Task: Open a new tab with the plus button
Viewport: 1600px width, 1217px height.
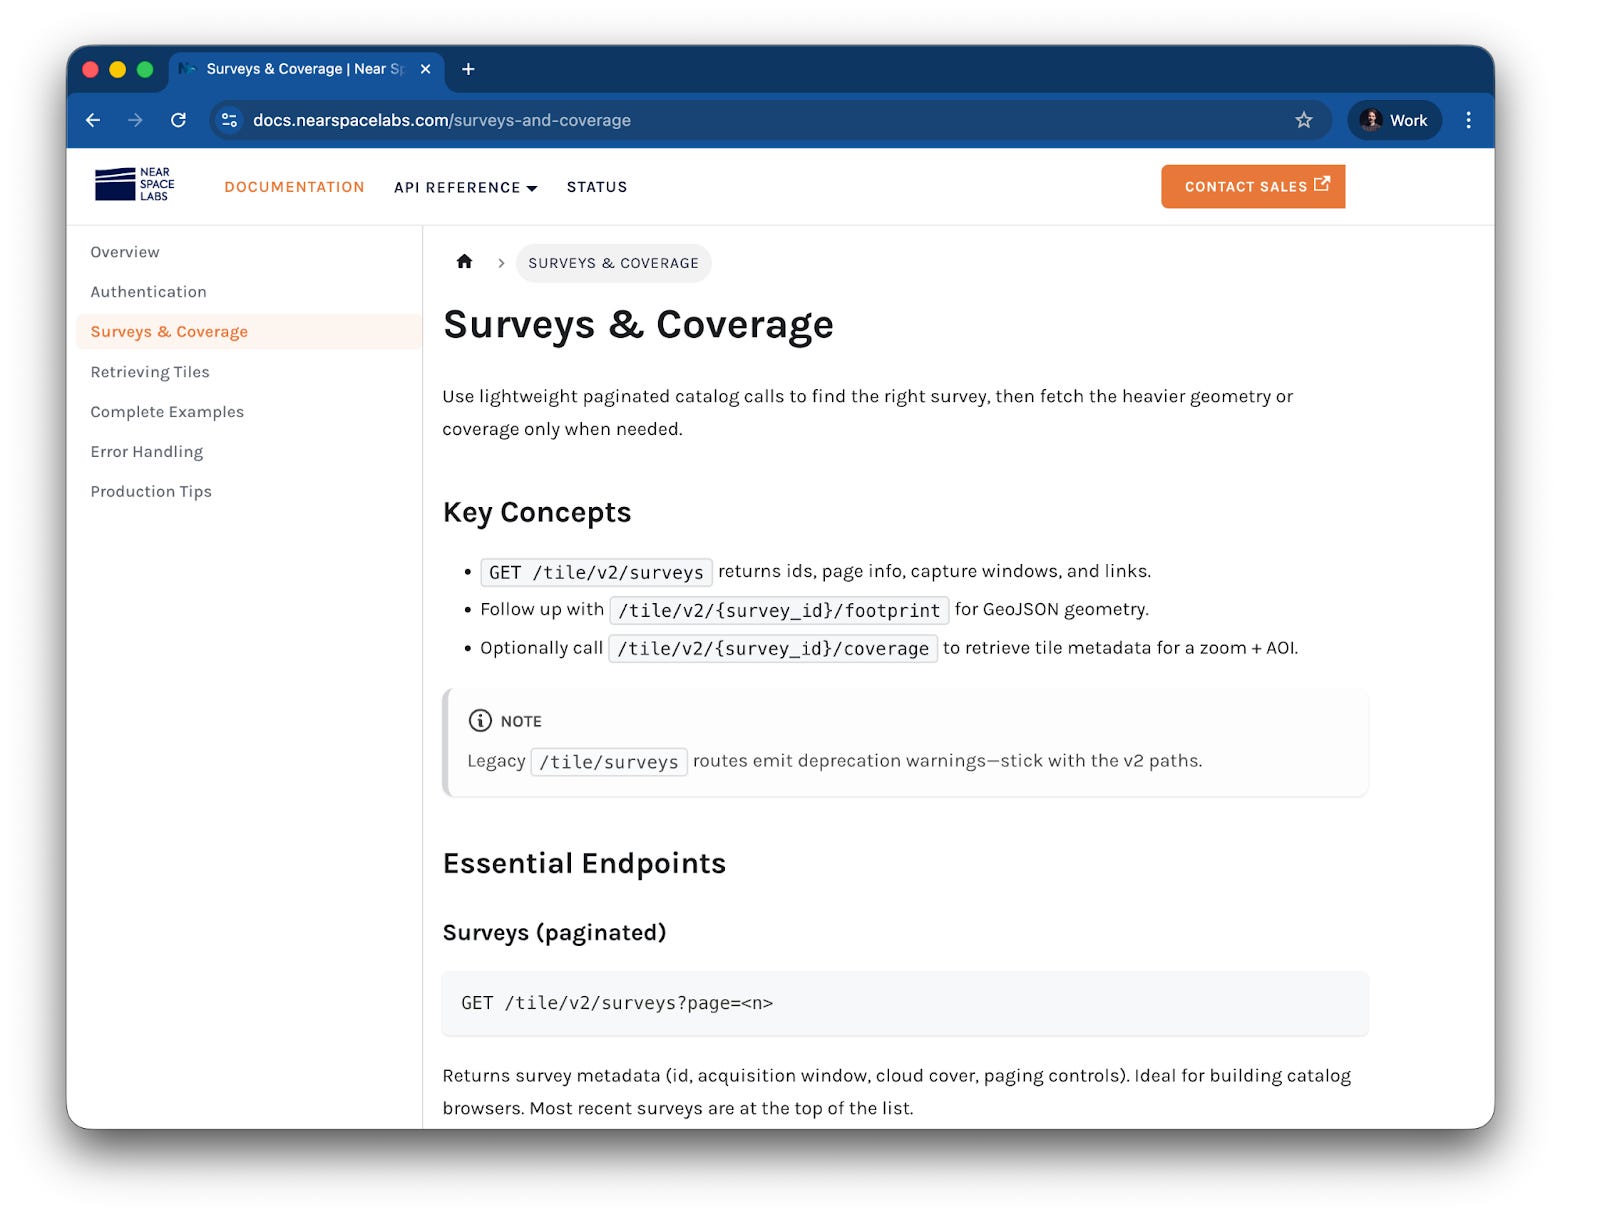Action: click(468, 69)
